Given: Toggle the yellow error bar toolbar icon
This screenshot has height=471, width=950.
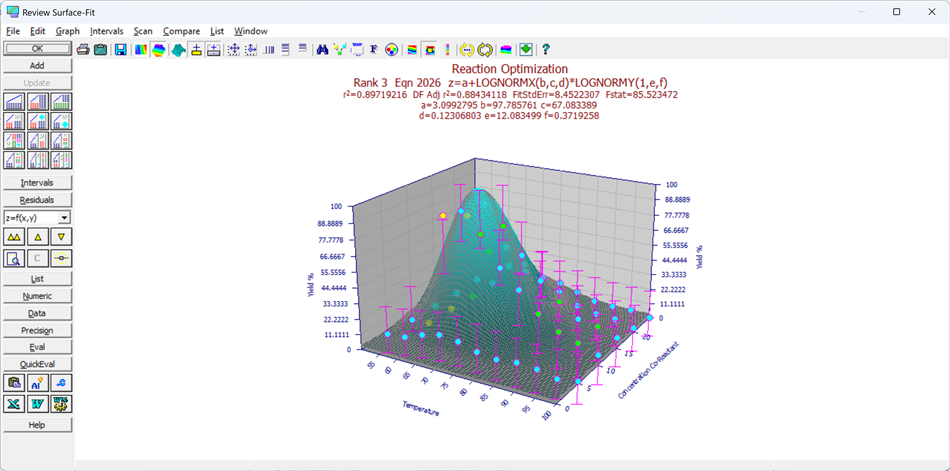Looking at the screenshot, I should tap(196, 50).
